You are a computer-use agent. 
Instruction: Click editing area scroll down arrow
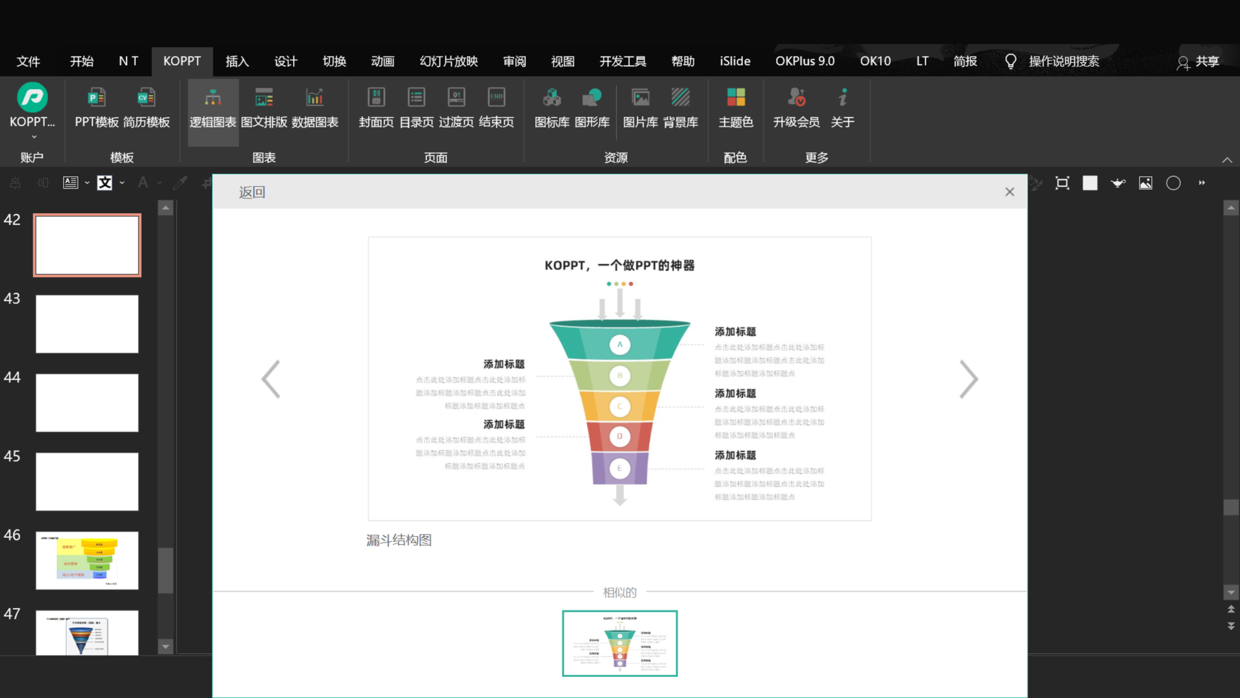pos(1231,592)
